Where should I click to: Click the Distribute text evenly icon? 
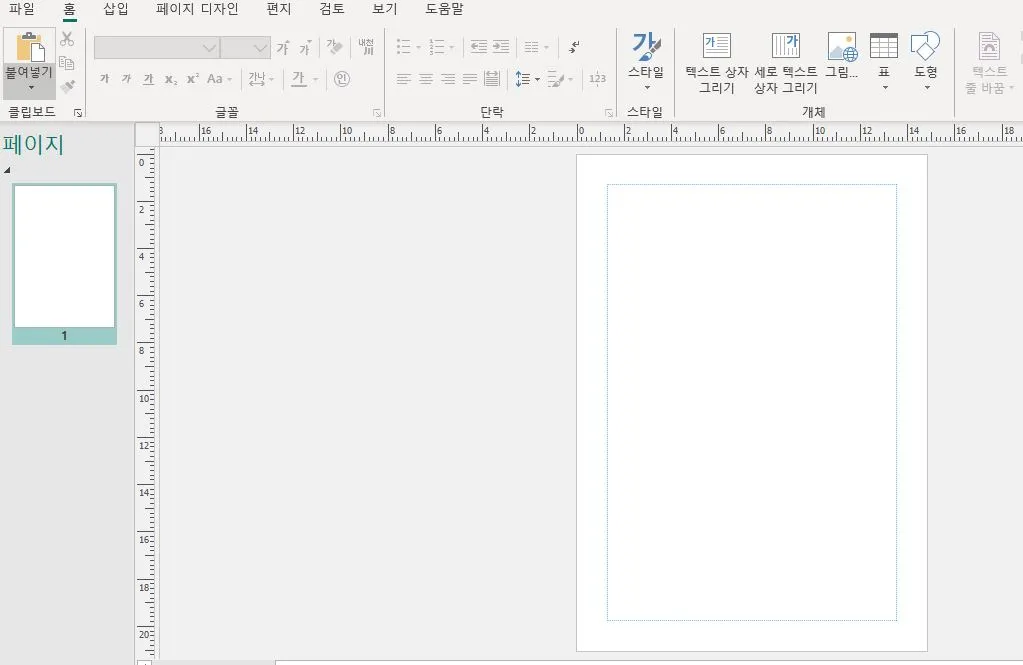492,79
